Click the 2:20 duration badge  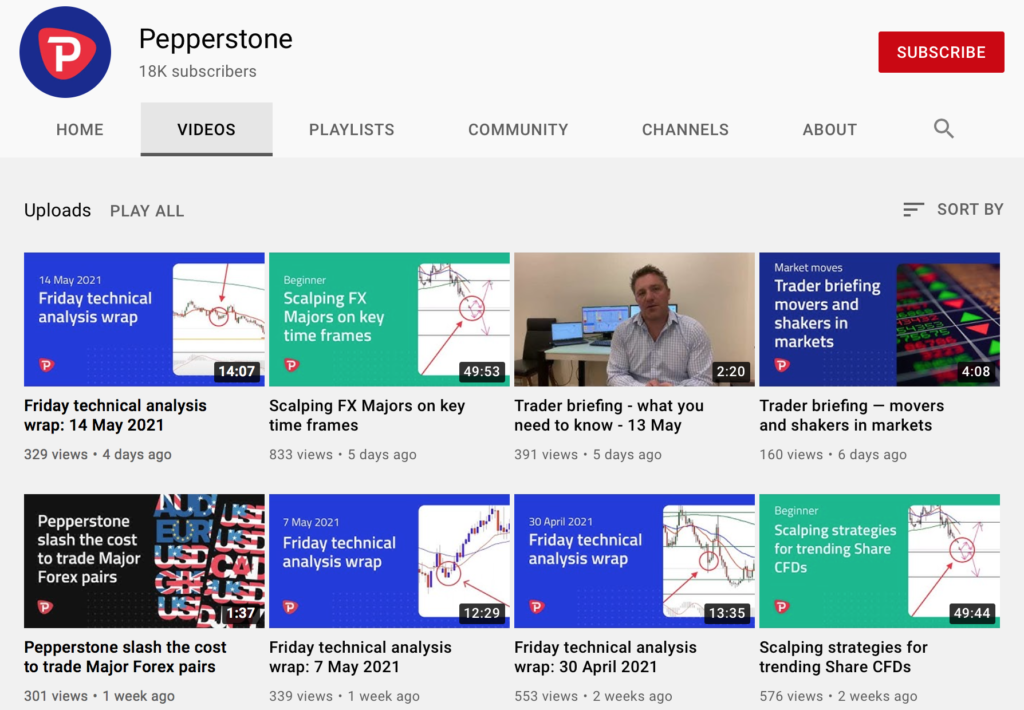click(730, 372)
